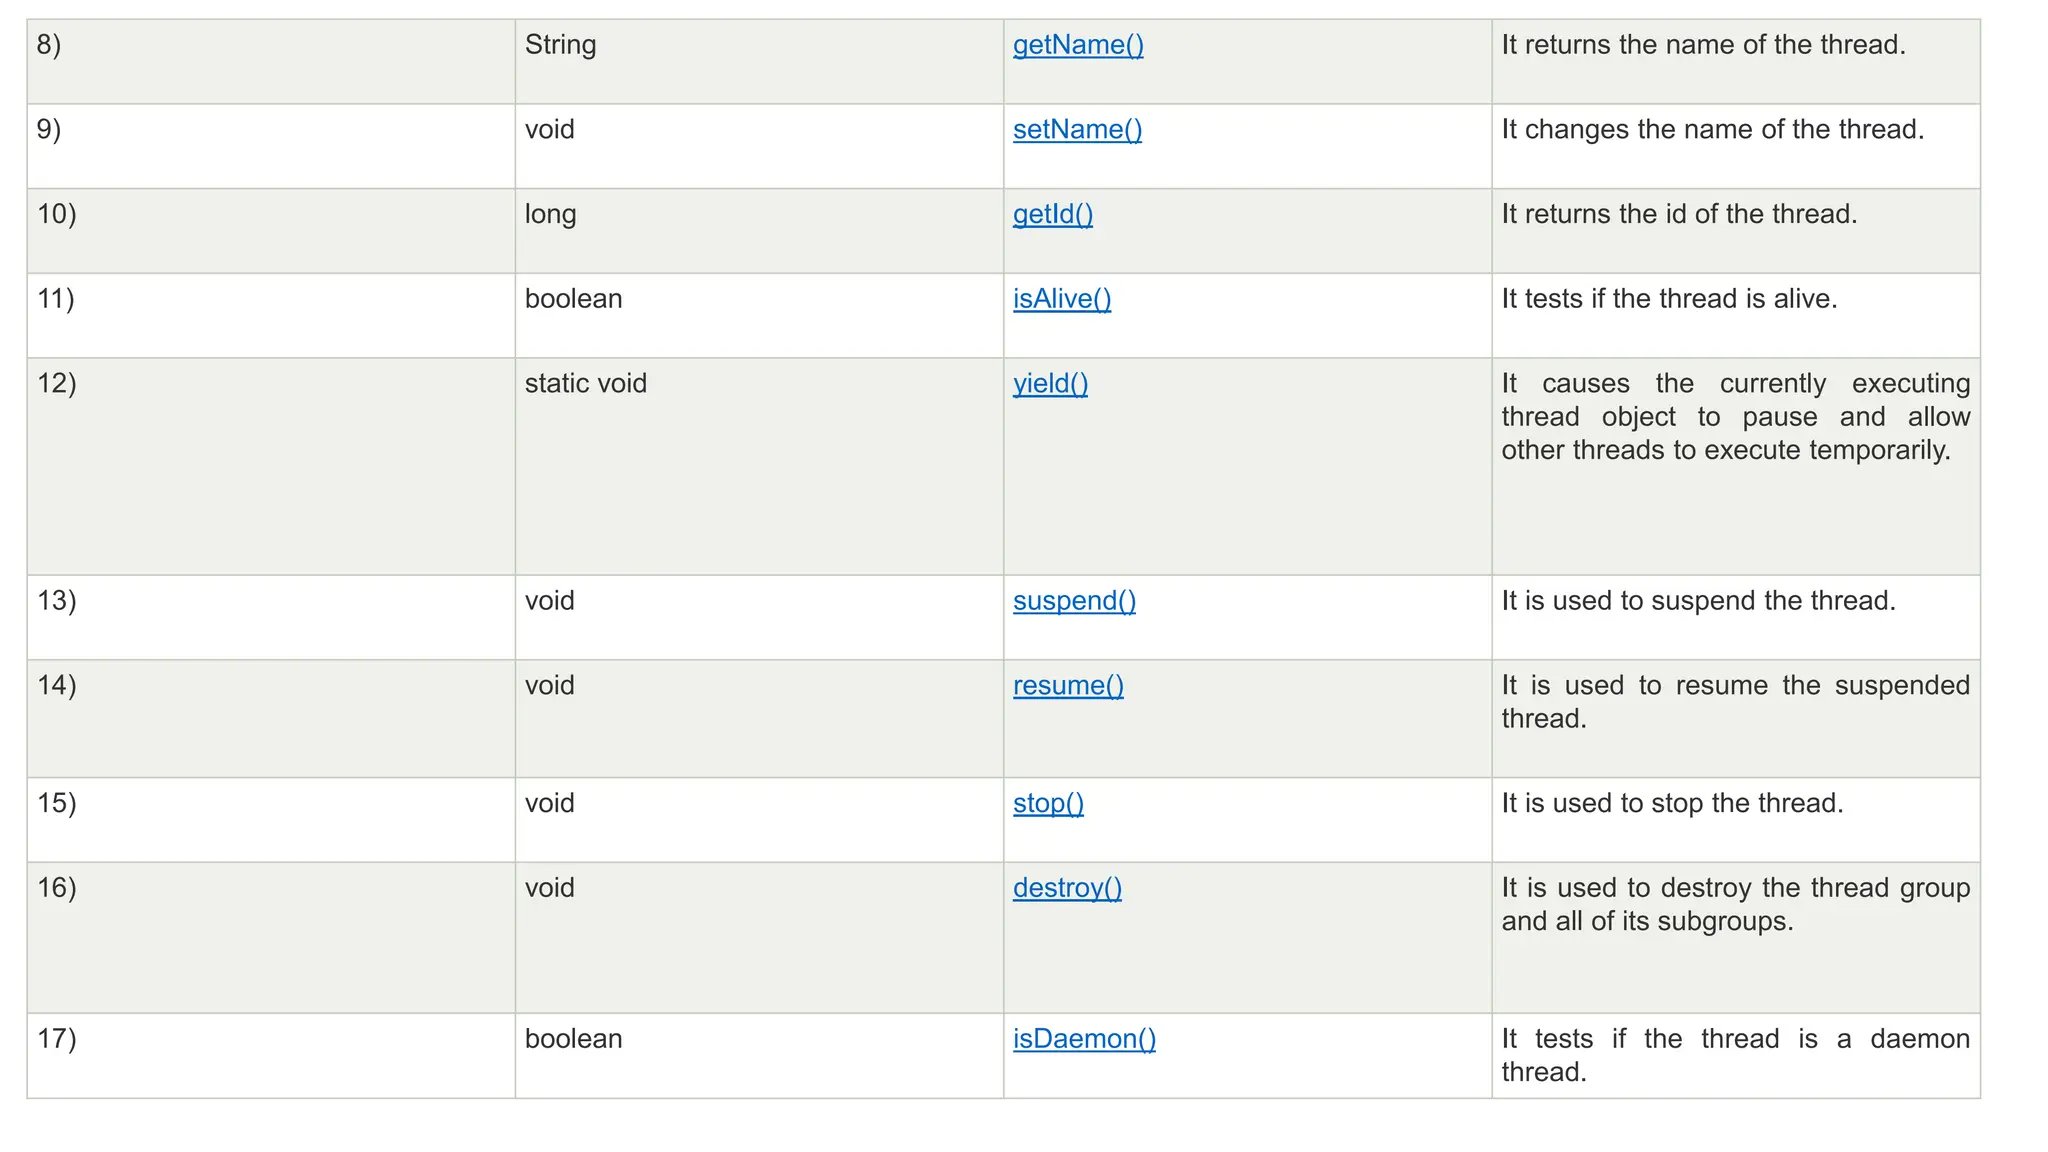Click description about destroying the thread group

tap(1735, 905)
